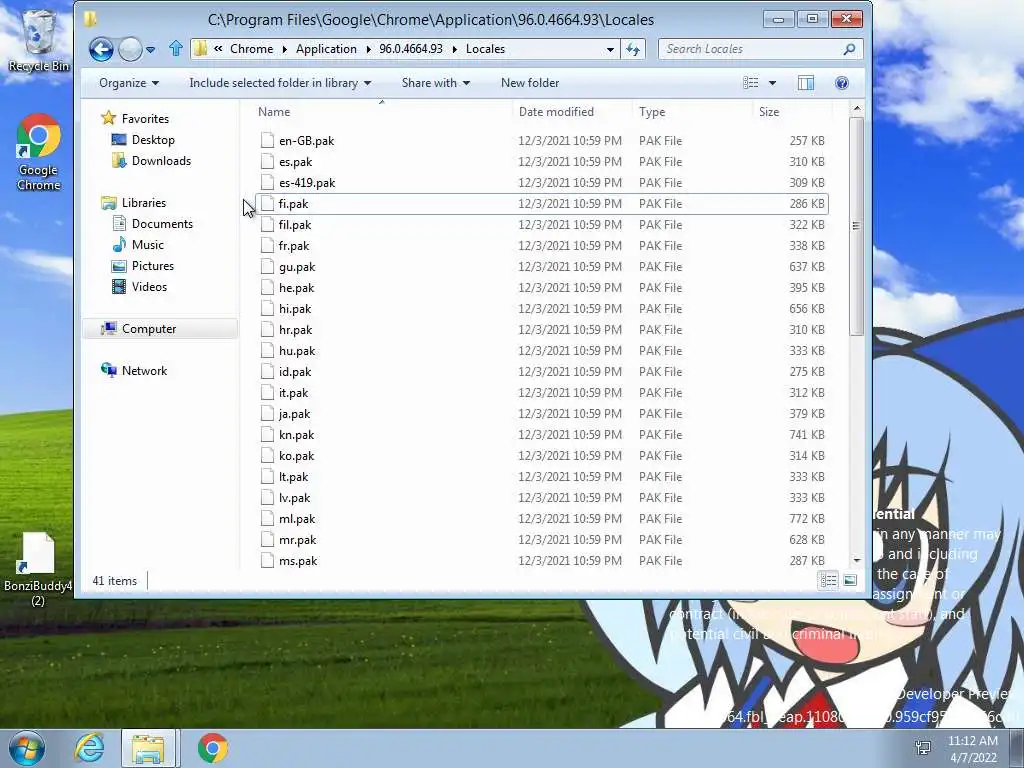
Task: Select the kn.pak file
Action: 542,434
